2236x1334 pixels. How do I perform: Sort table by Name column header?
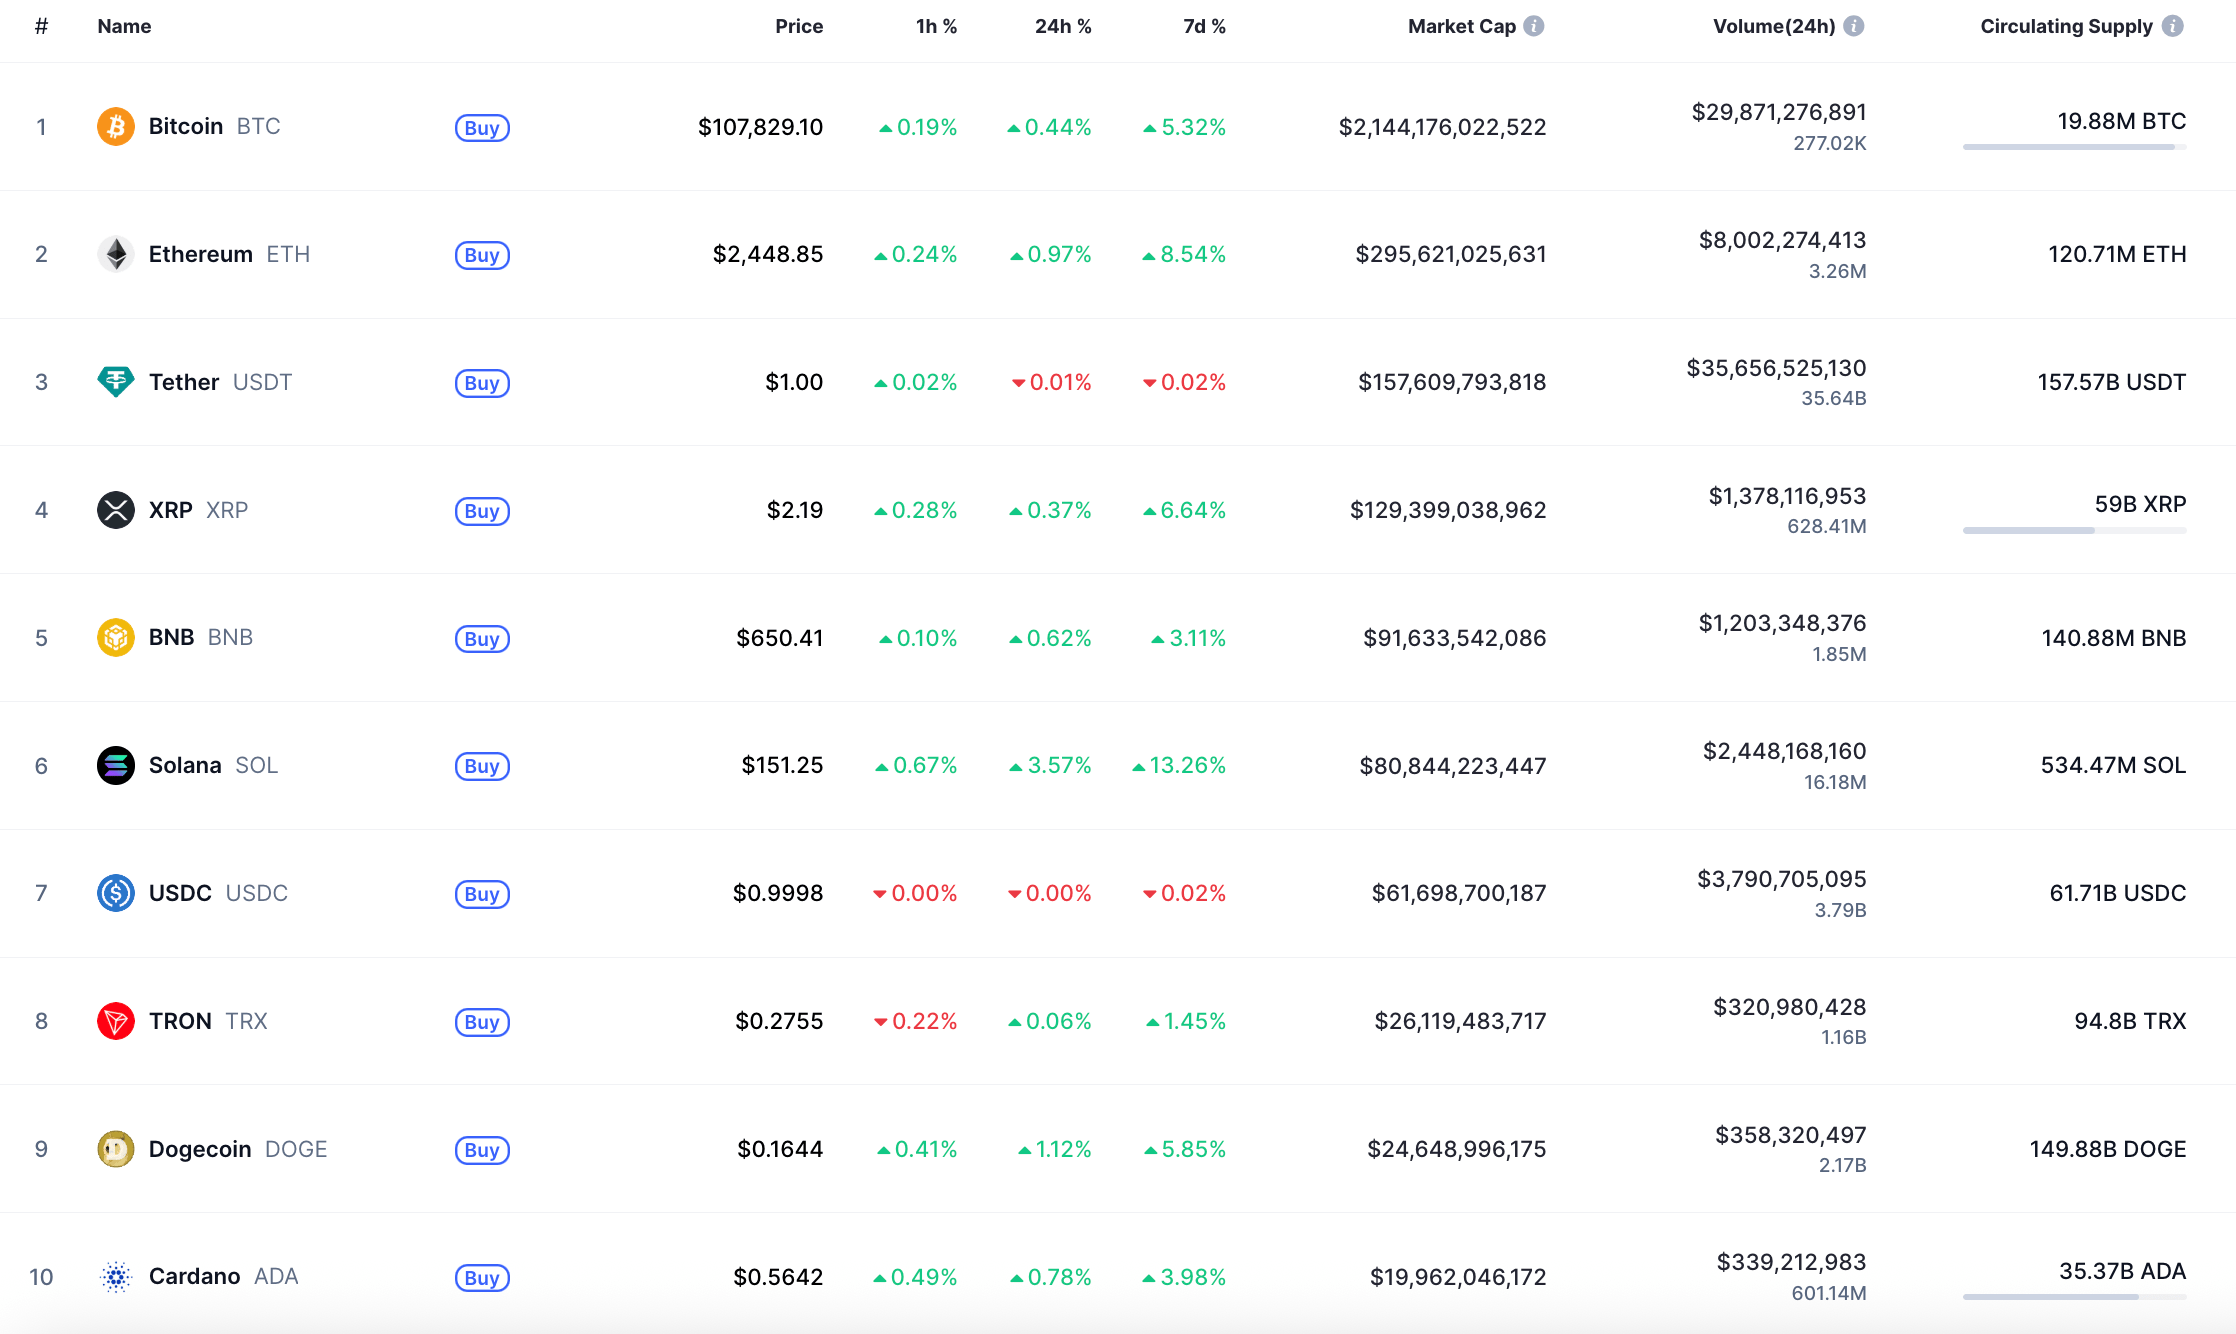point(124,26)
